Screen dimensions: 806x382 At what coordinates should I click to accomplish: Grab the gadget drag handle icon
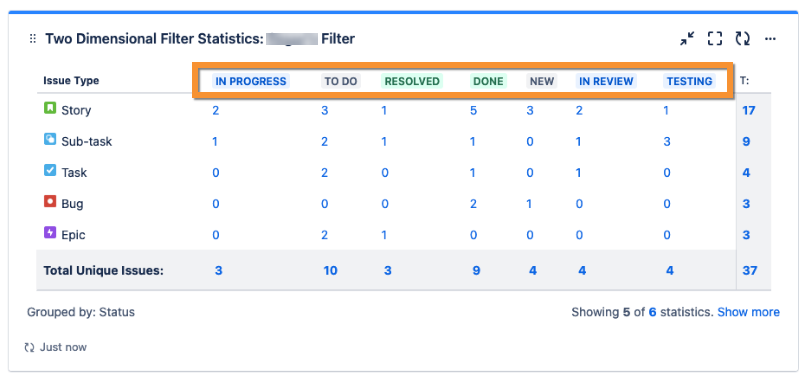pos(32,39)
